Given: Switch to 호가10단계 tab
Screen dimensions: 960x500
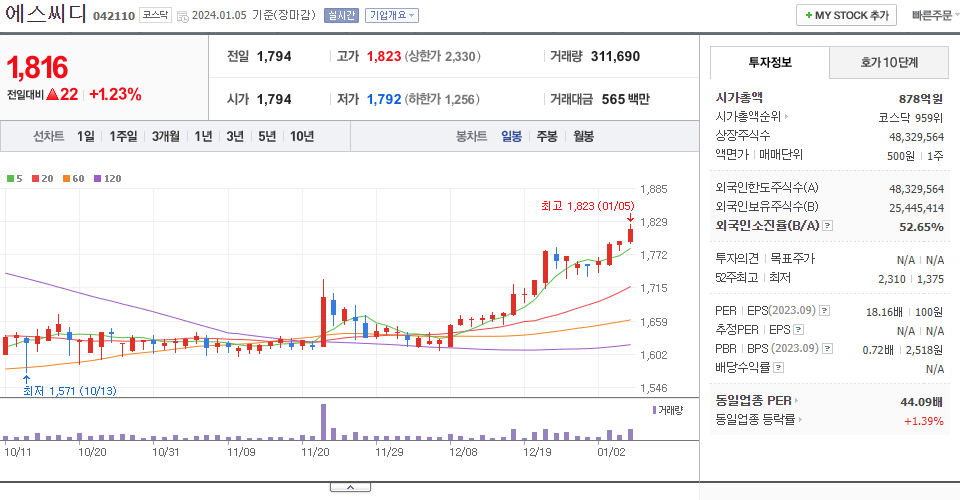Looking at the screenshot, I should point(889,62).
